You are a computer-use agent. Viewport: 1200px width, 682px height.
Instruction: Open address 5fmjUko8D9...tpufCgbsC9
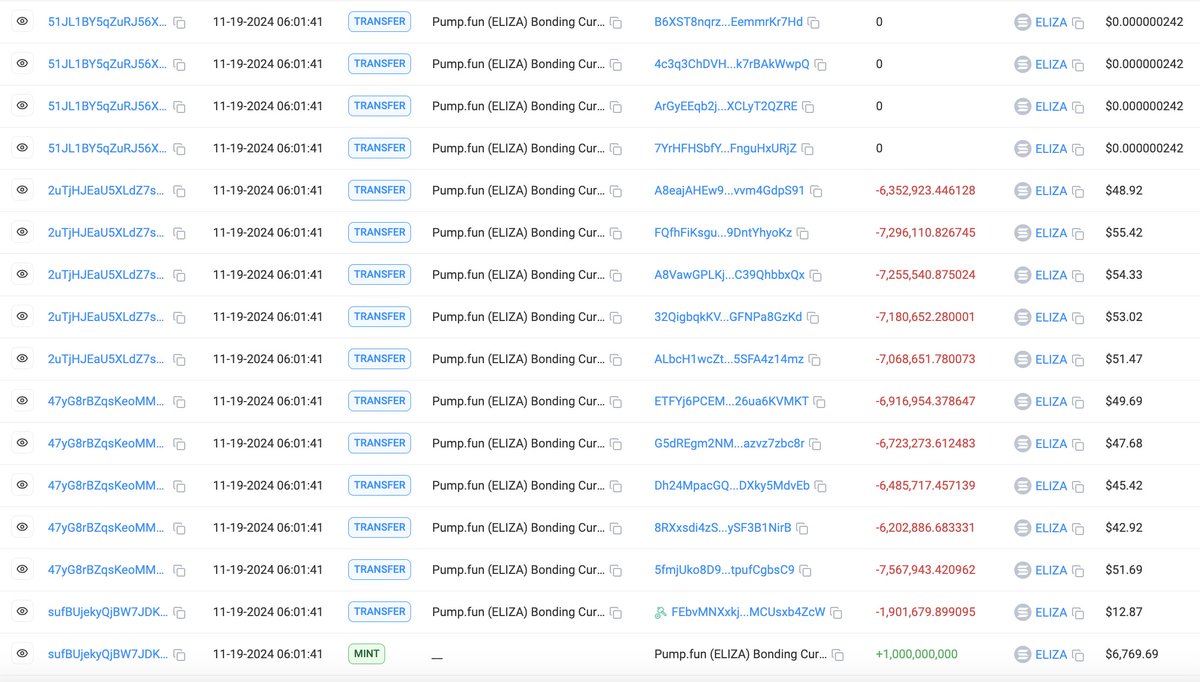(724, 570)
